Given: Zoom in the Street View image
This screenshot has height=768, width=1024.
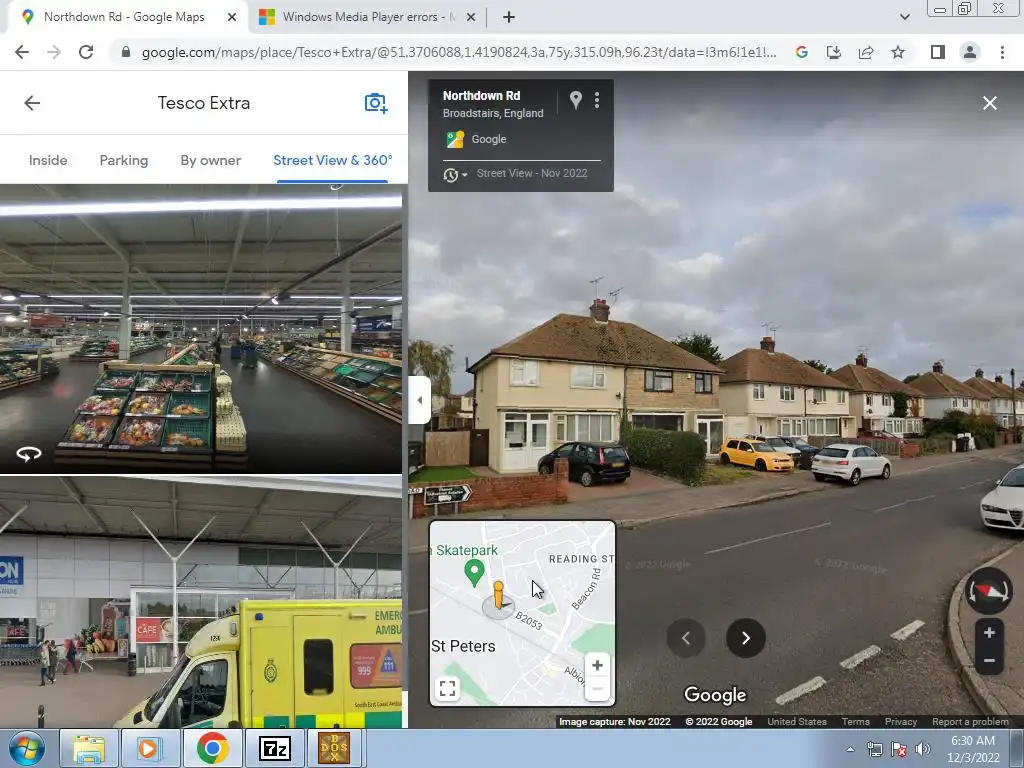Looking at the screenshot, I should 989,633.
